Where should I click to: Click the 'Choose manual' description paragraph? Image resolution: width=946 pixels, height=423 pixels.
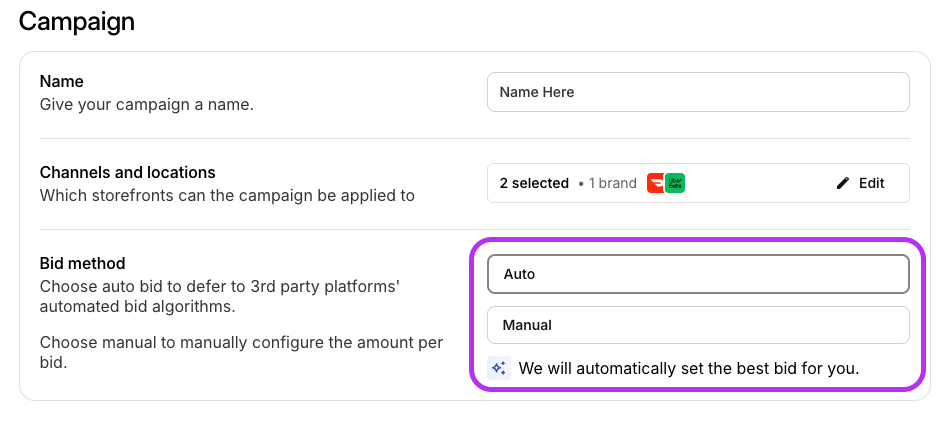pos(240,352)
